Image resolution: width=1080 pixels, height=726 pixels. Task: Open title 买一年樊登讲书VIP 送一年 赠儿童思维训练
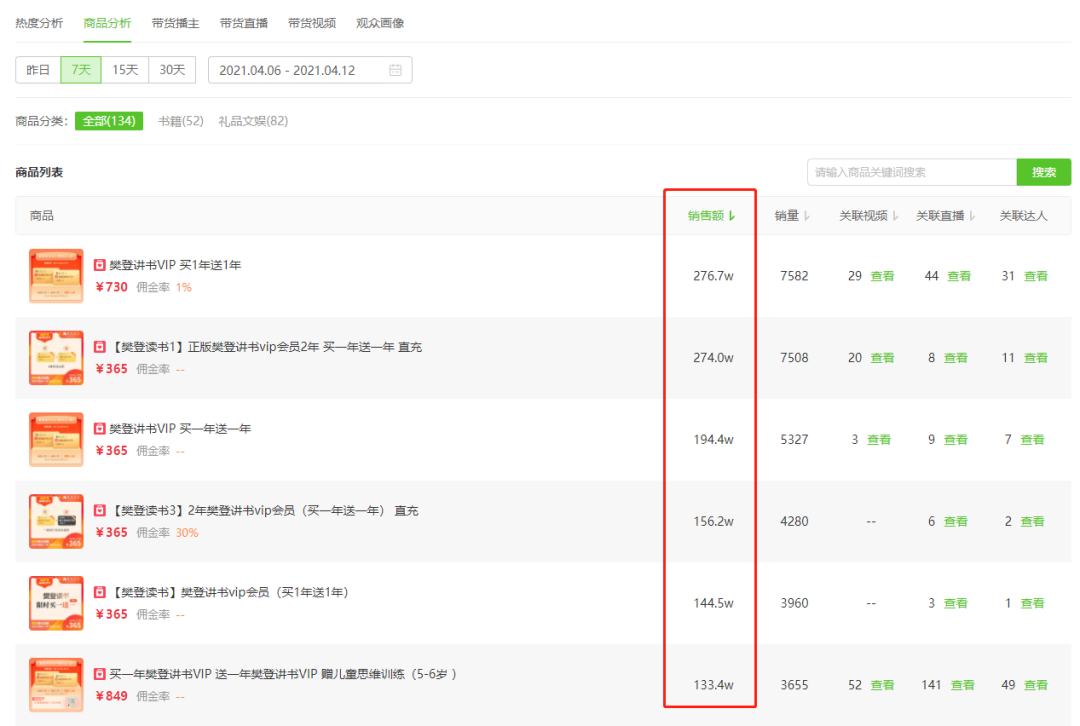point(283,674)
